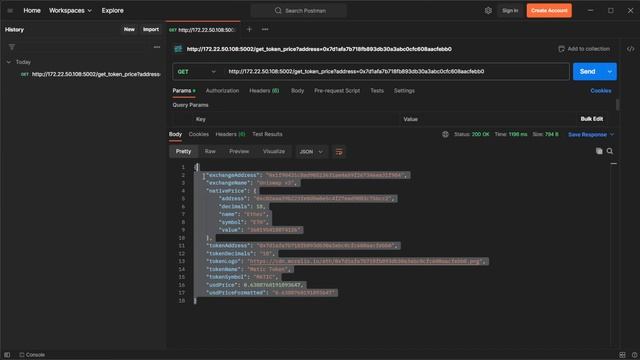The image size is (640, 360).
Task: Open the Console in status bar
Action: (32, 355)
